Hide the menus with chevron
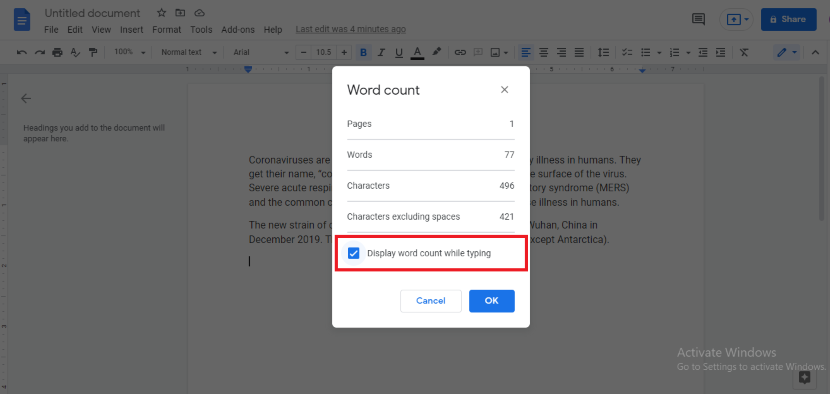Screen dimensions: 830x394 (x=815, y=52)
